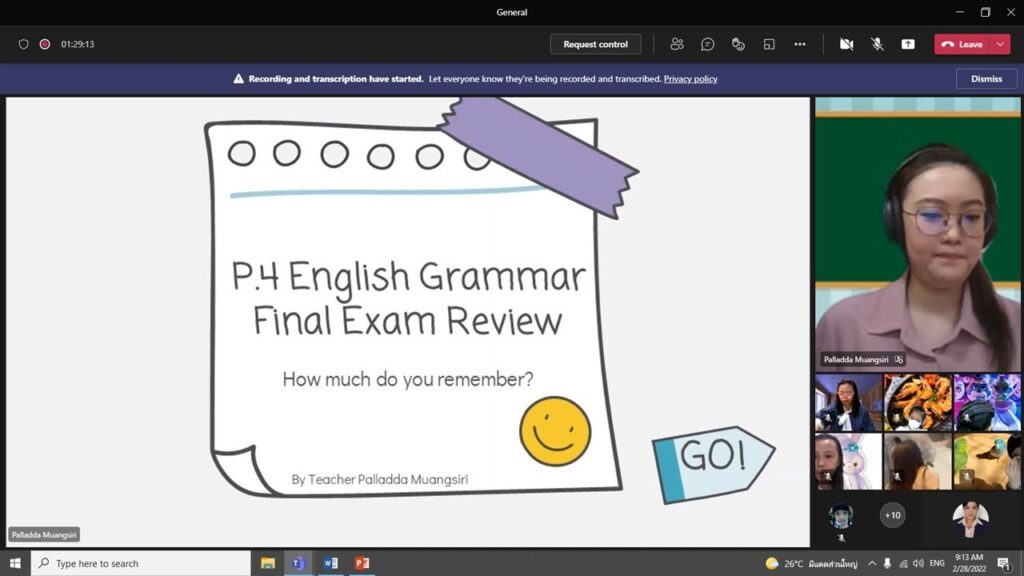
Task: Unmute the microphone
Action: tap(877, 44)
